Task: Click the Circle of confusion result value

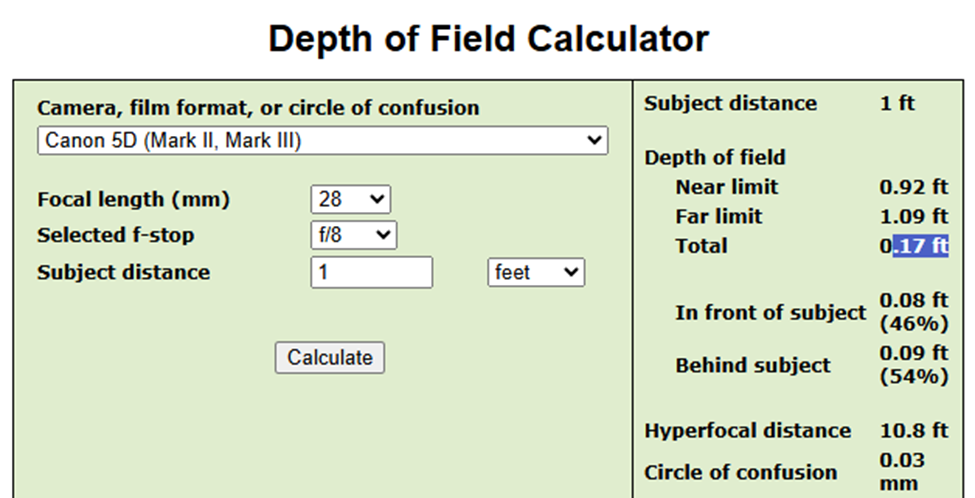Action: (x=902, y=472)
